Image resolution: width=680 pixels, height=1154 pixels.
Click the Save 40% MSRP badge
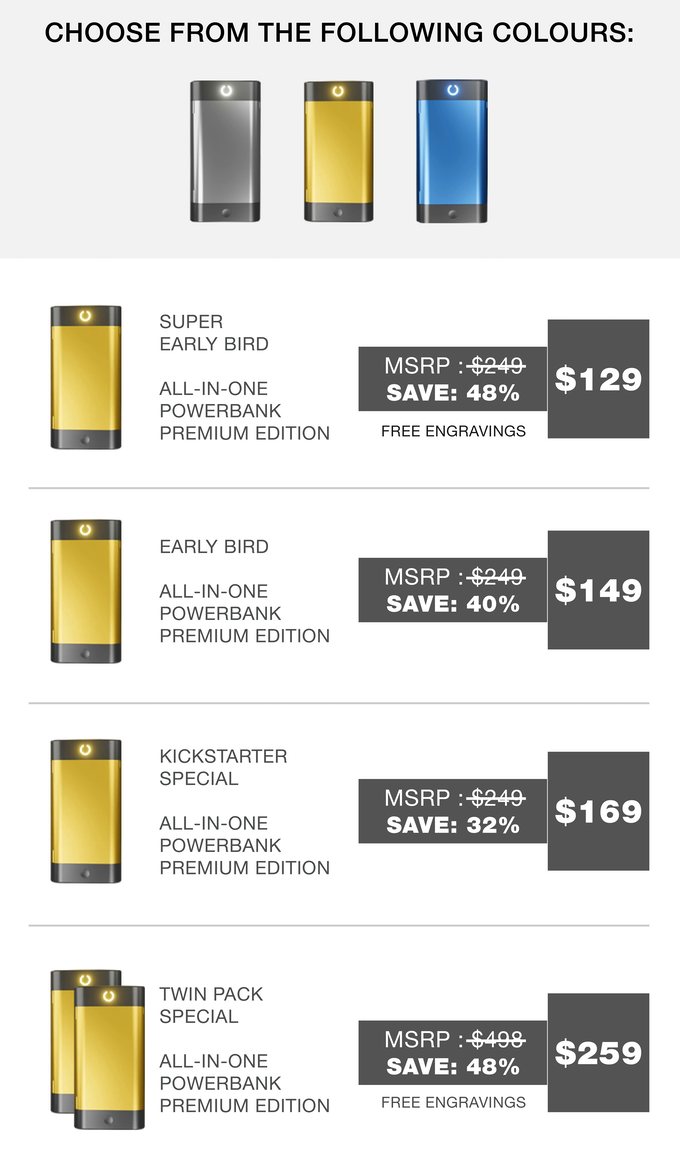pos(453,590)
